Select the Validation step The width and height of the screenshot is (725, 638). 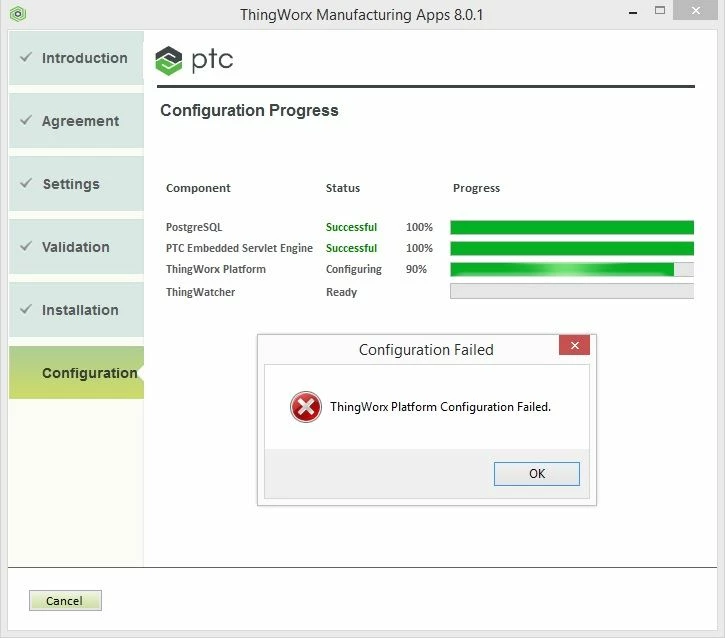click(76, 247)
